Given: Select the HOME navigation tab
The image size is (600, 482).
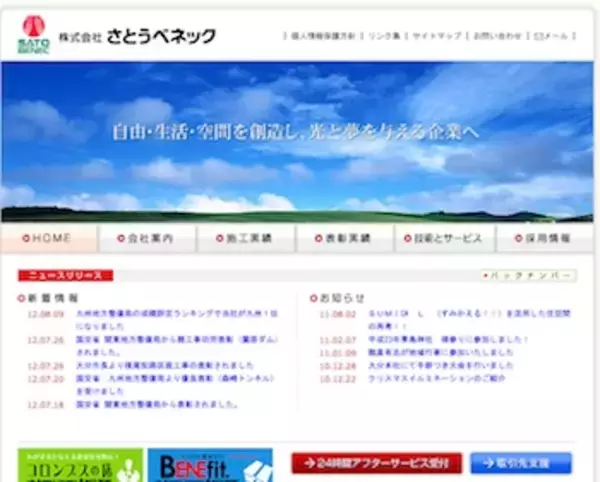Looking at the screenshot, I should coord(49,238).
